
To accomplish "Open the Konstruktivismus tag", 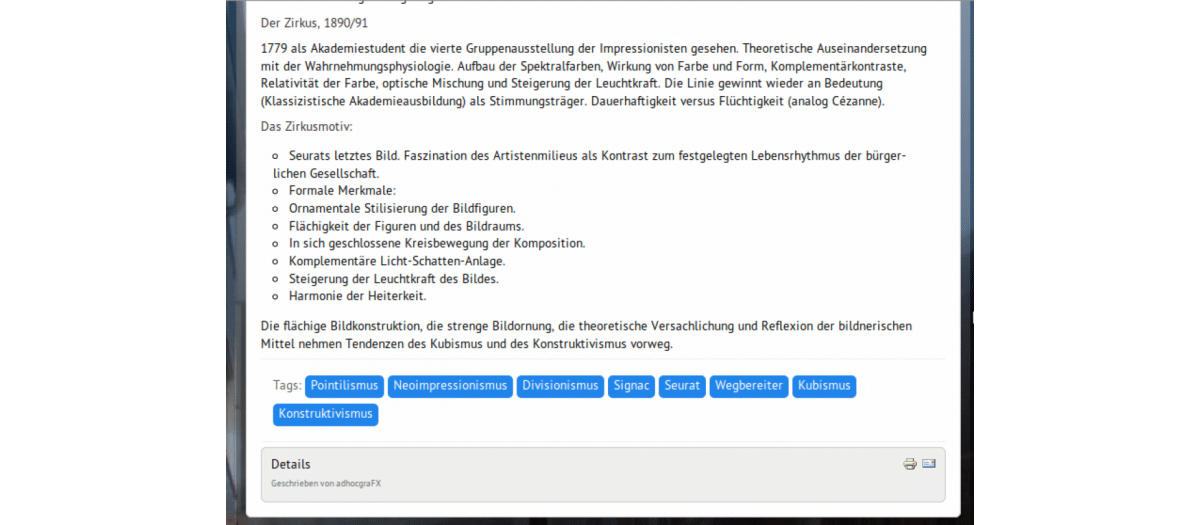I will (326, 414).
